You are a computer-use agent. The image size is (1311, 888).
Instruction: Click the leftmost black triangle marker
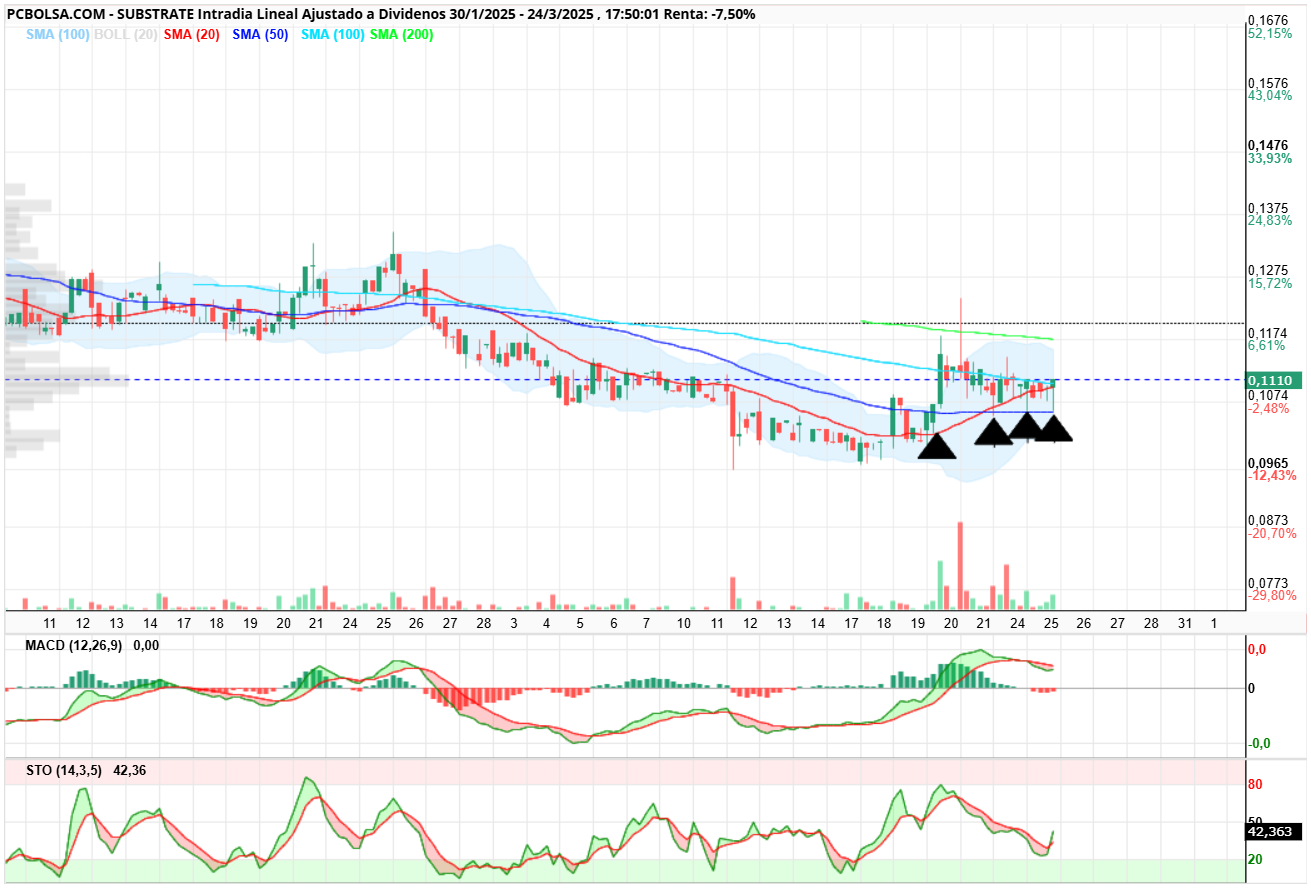tap(937, 446)
